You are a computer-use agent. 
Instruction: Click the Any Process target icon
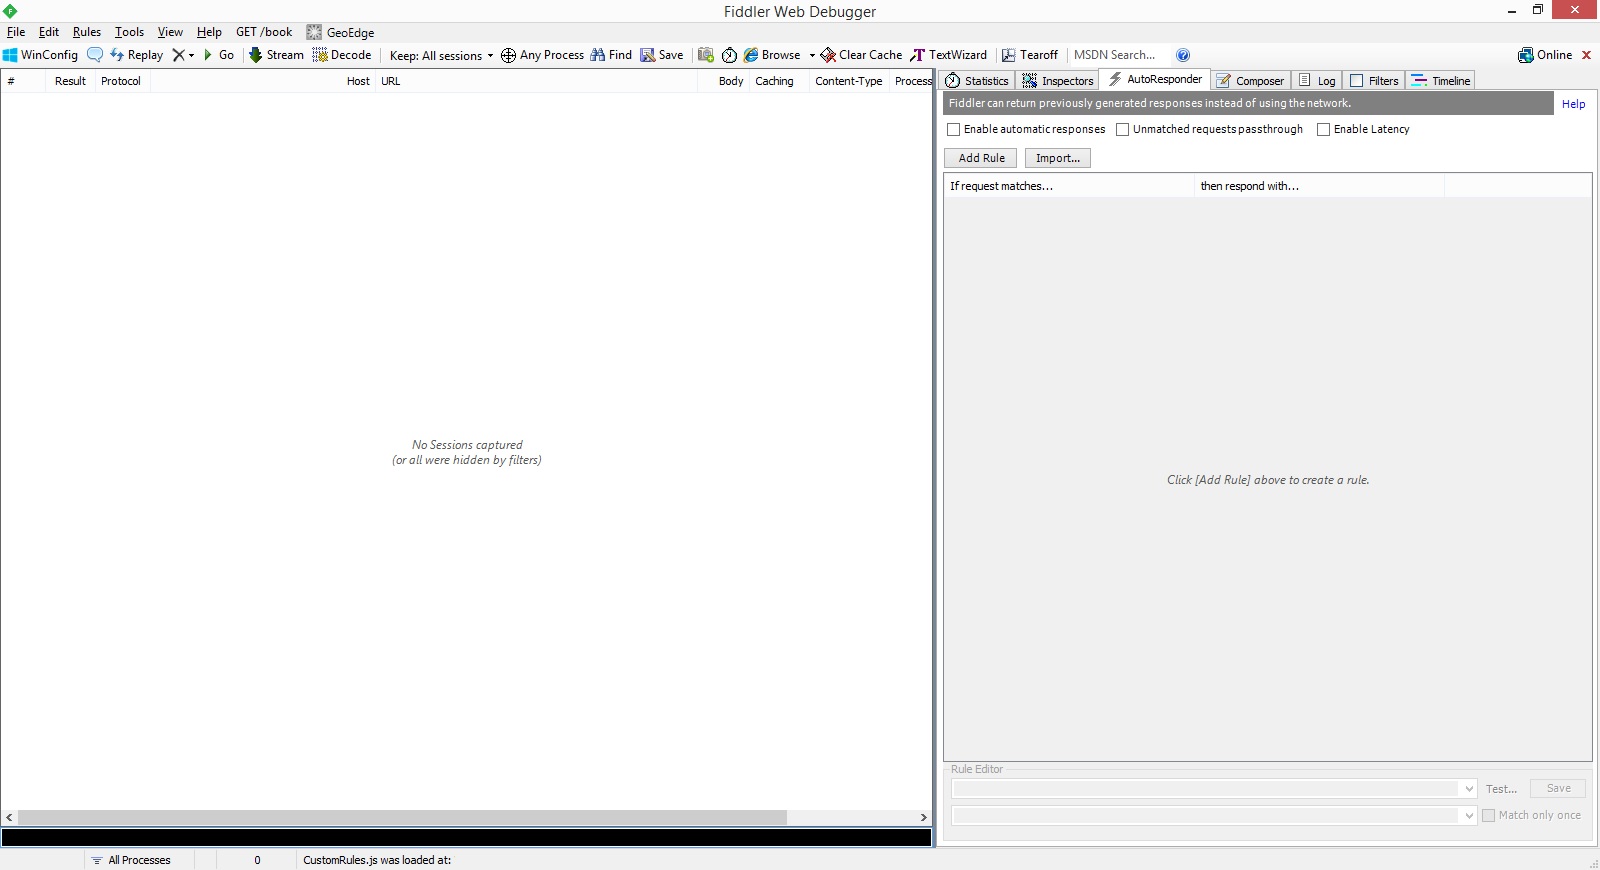pos(508,55)
